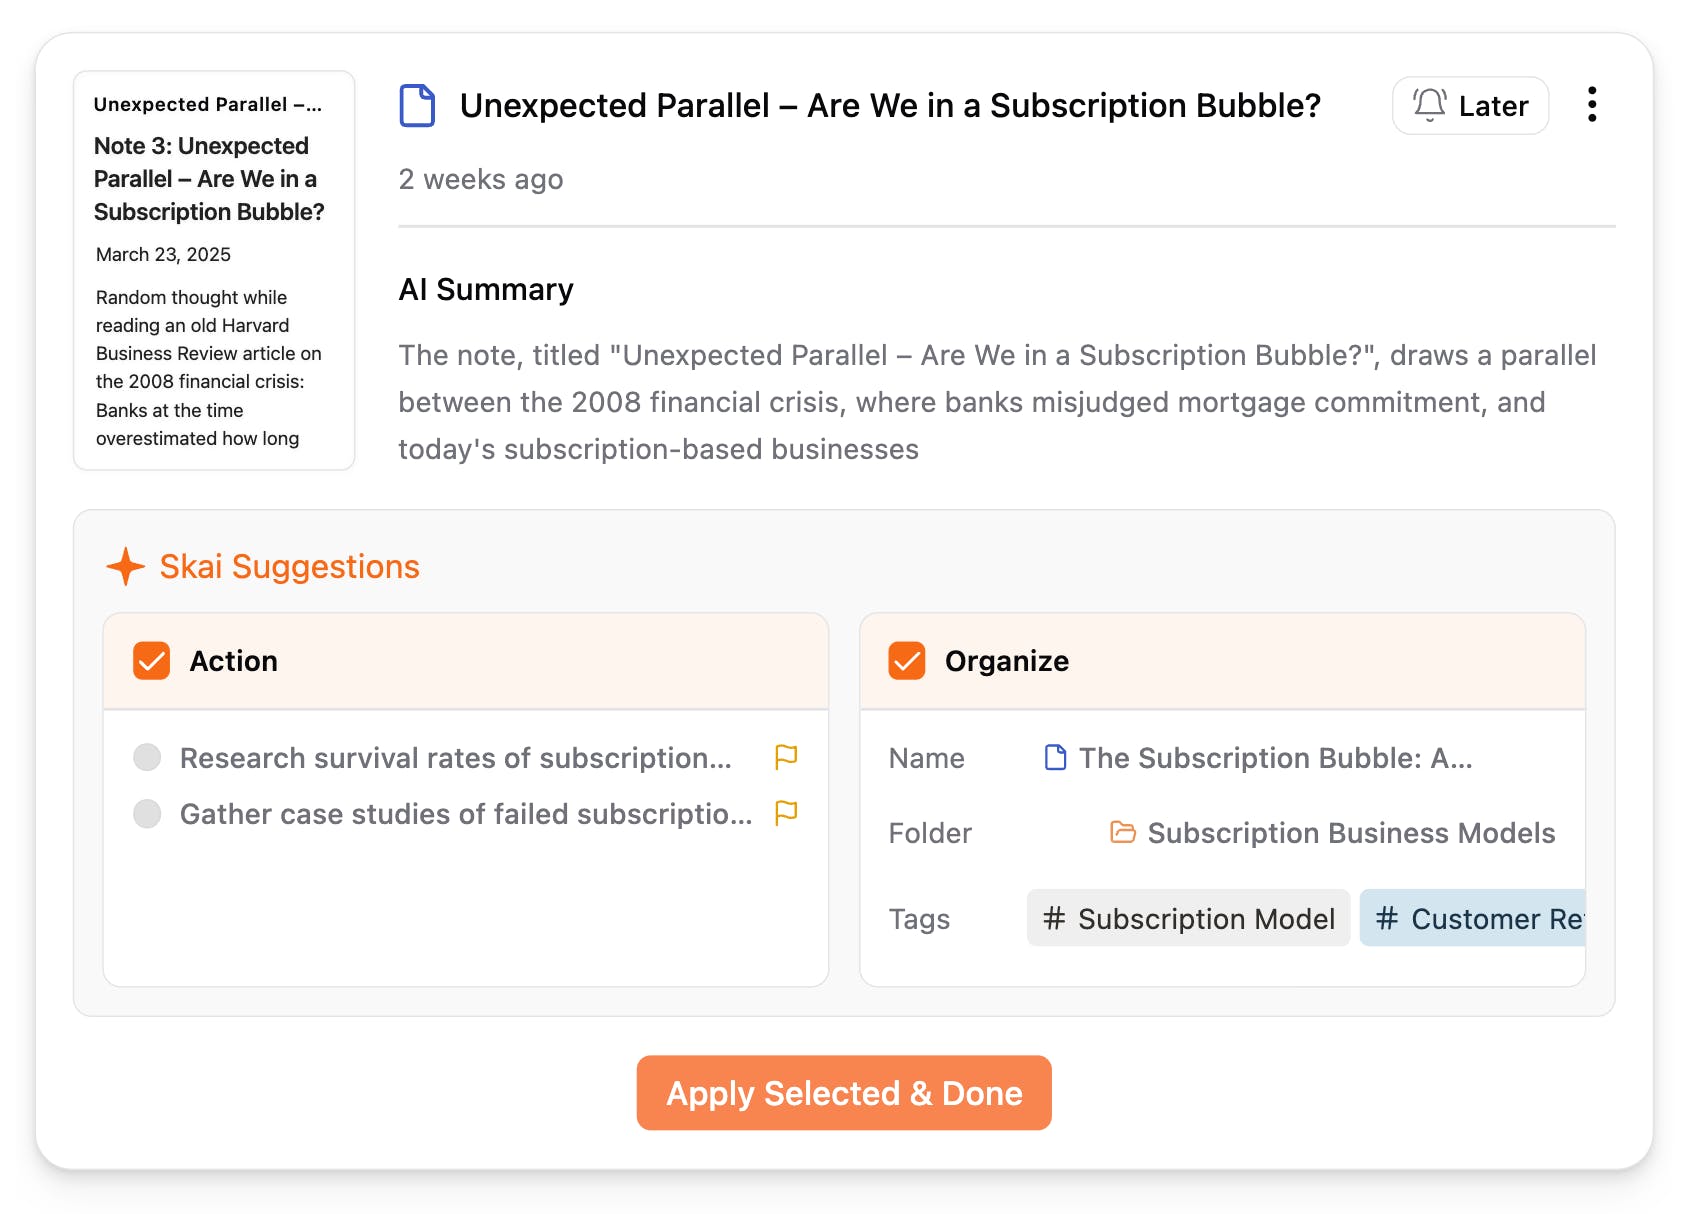This screenshot has width=1694, height=1214.
Task: Open the three-dot more options menu
Action: pyautogui.click(x=1591, y=105)
